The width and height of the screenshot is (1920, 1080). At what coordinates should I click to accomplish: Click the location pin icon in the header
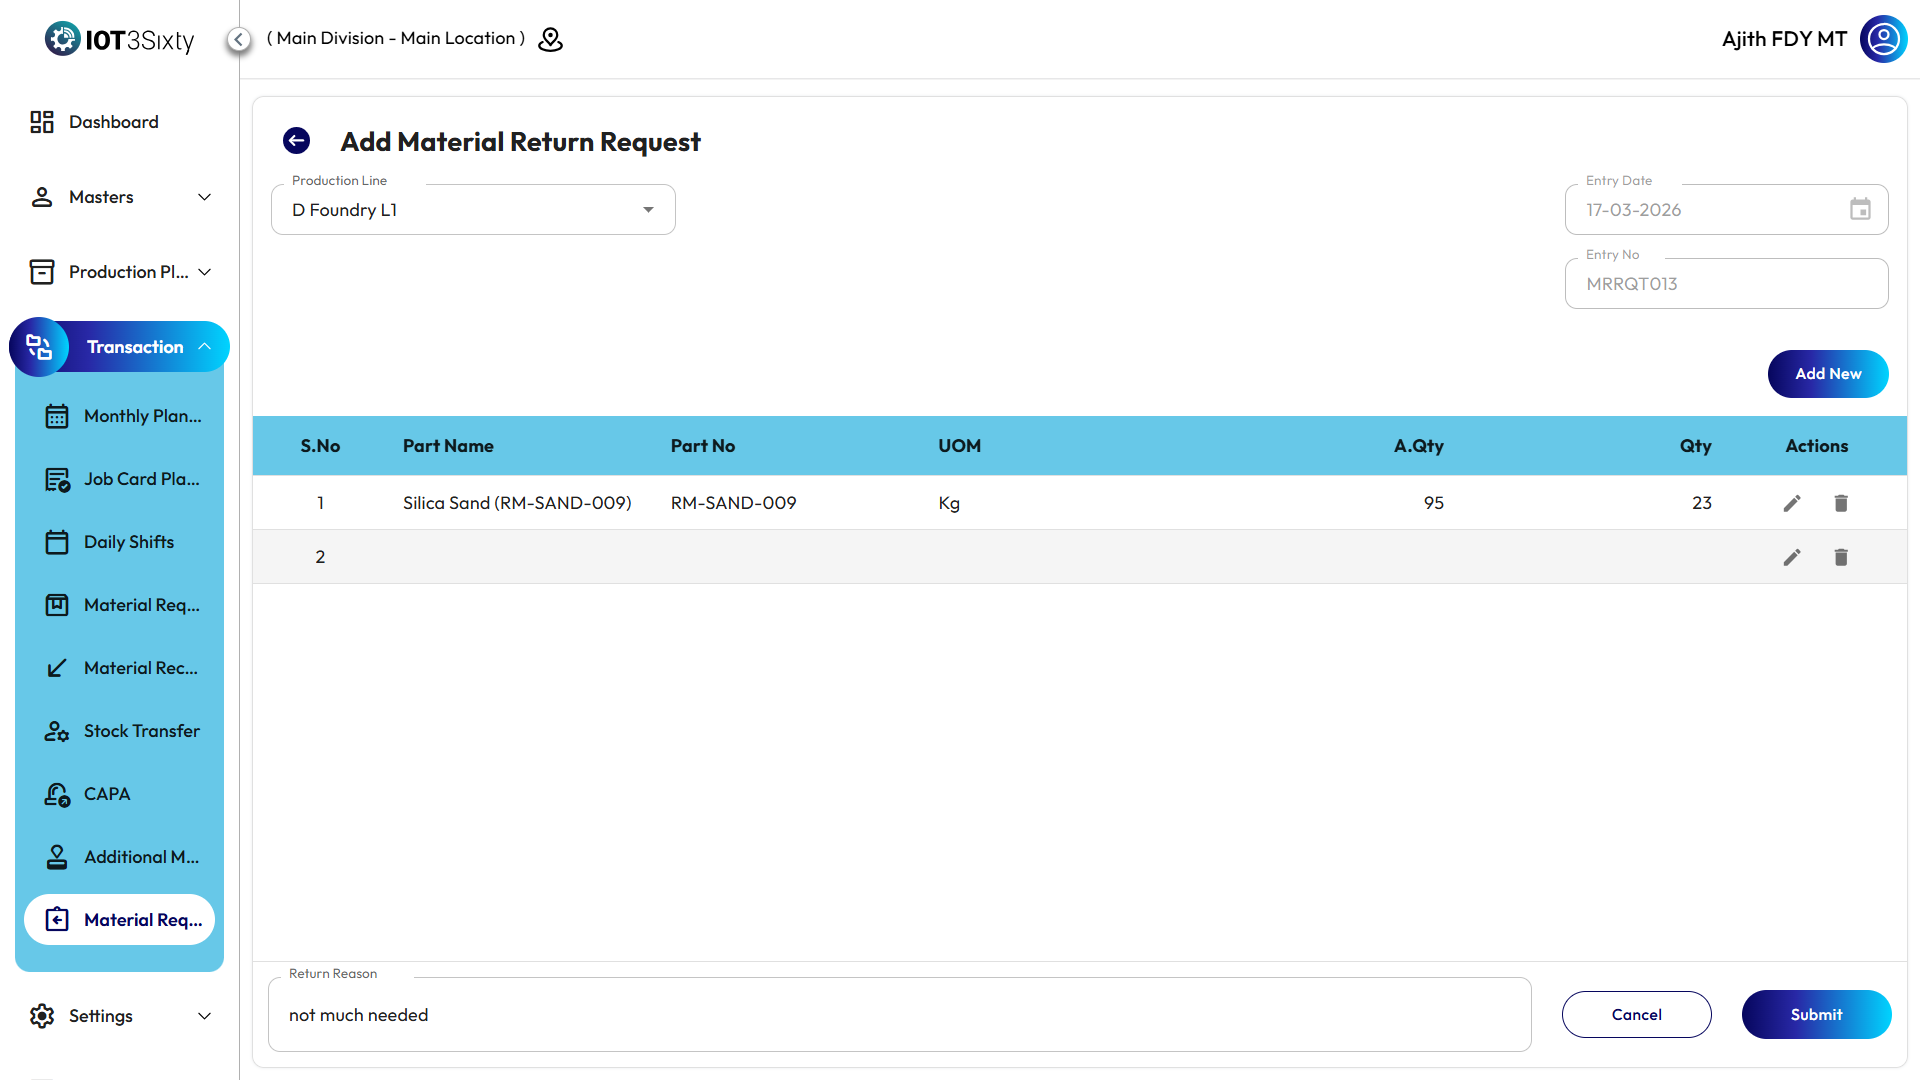pos(550,39)
